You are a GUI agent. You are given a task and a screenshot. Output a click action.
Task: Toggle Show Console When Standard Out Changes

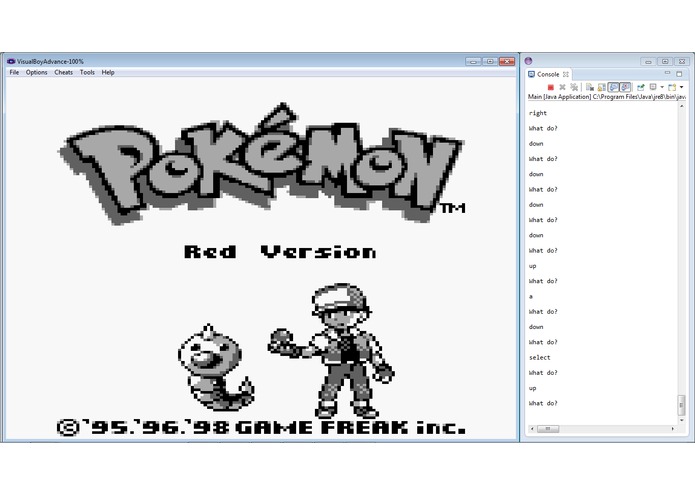click(613, 87)
